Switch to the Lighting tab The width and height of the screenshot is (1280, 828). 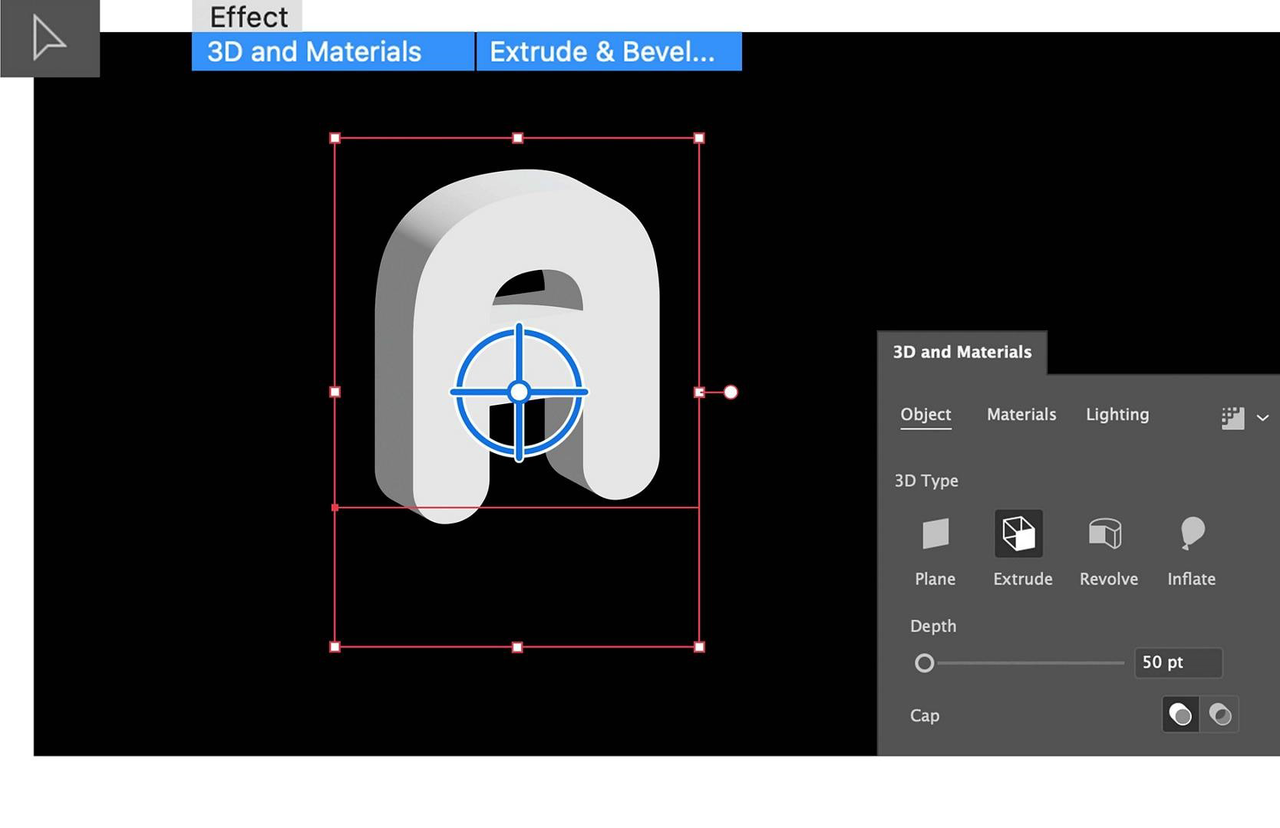point(1117,414)
